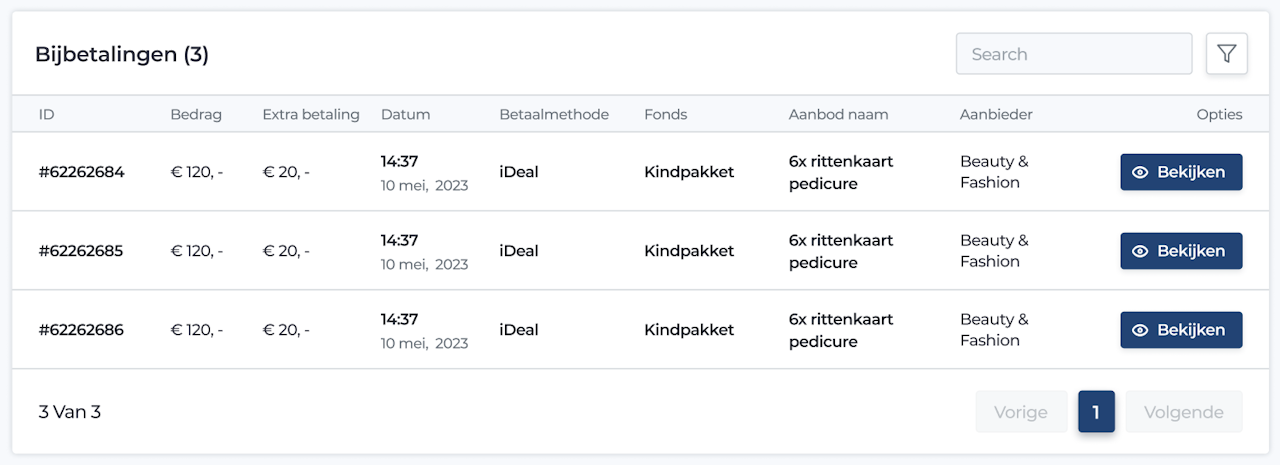Sort by the Datum column header
The image size is (1280, 465).
coord(405,114)
